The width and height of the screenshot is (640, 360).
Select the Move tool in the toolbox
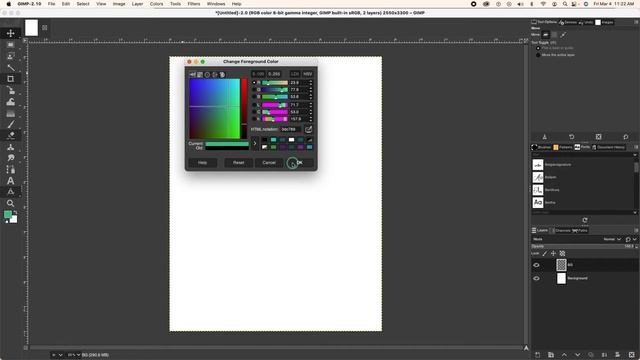11,33
